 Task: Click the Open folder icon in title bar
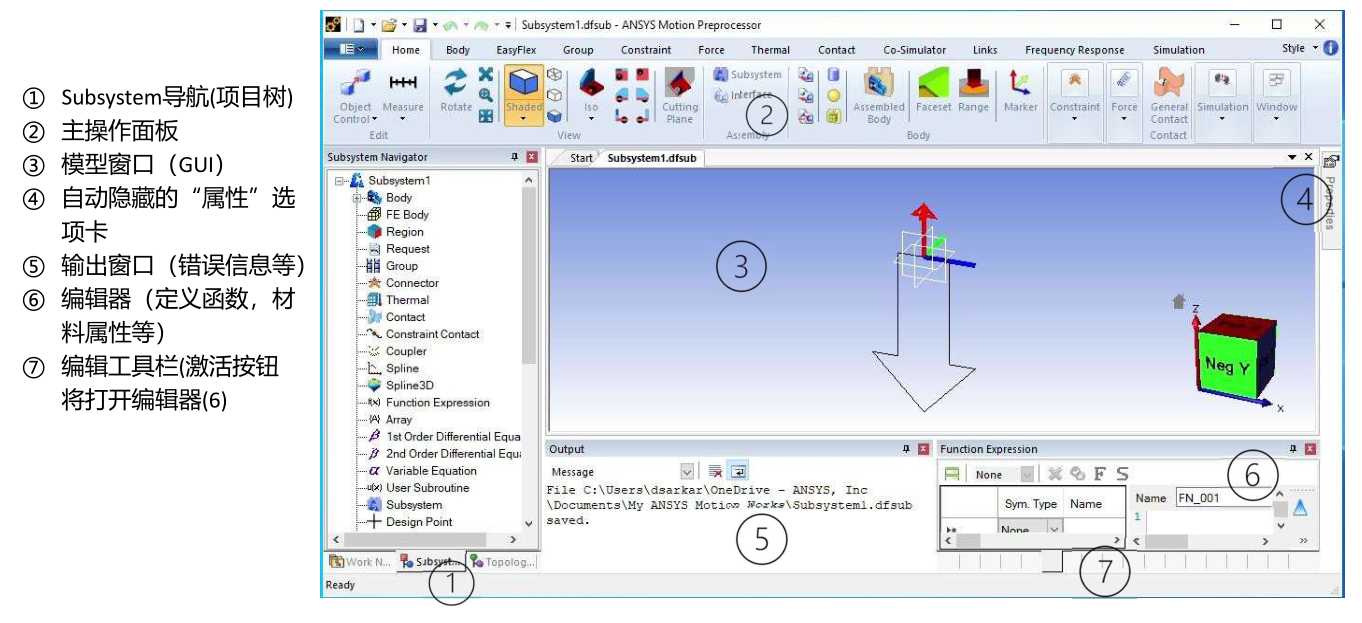click(x=387, y=24)
